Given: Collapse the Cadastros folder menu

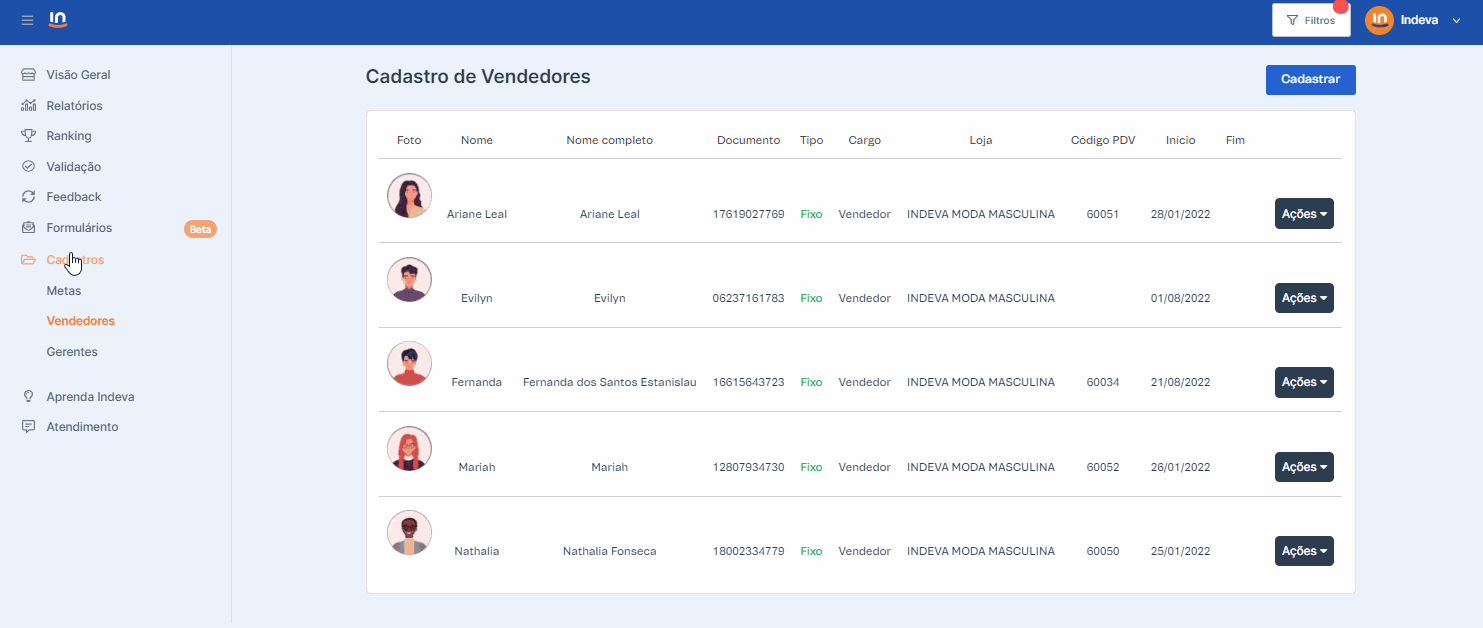Looking at the screenshot, I should pos(75,260).
